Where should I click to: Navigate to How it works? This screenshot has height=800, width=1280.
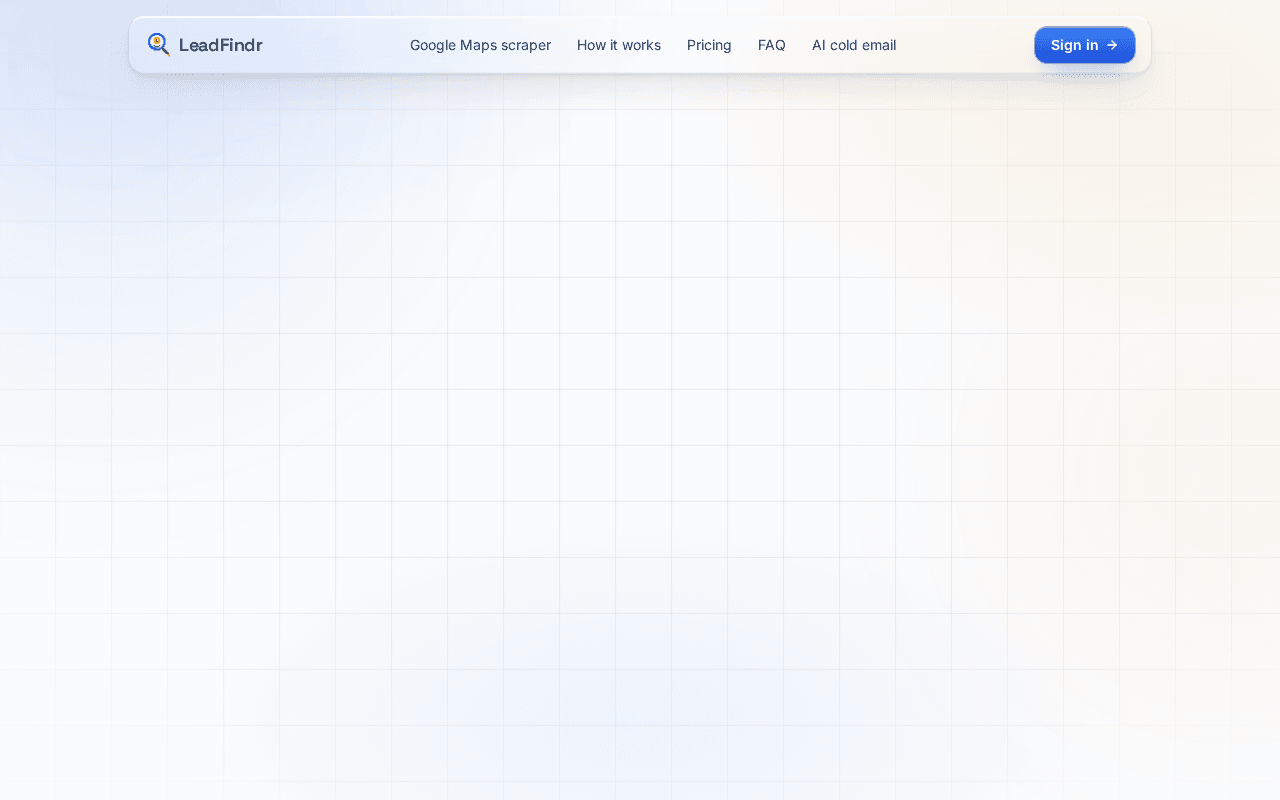click(619, 45)
